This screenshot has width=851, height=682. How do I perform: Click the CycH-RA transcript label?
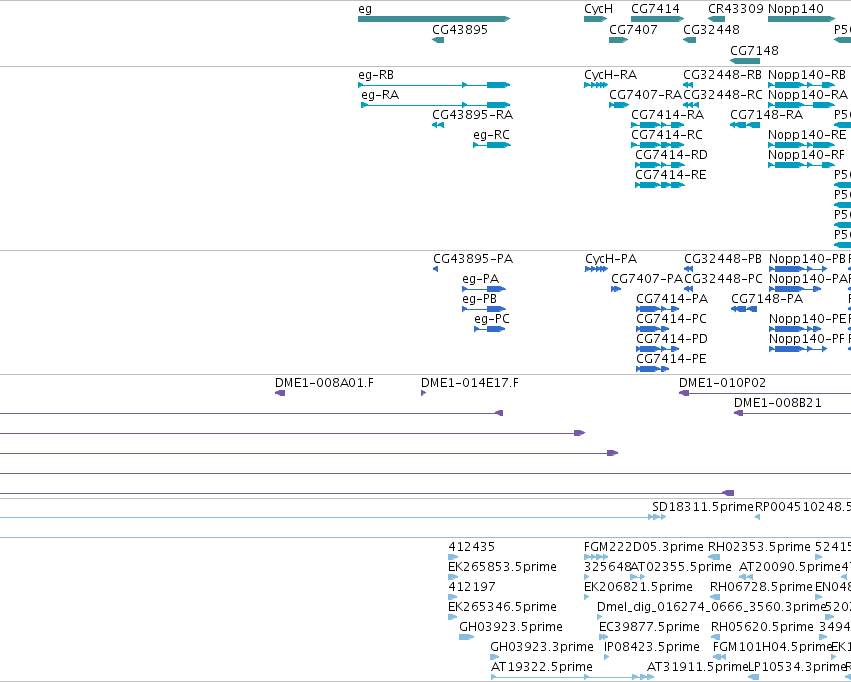coord(611,75)
